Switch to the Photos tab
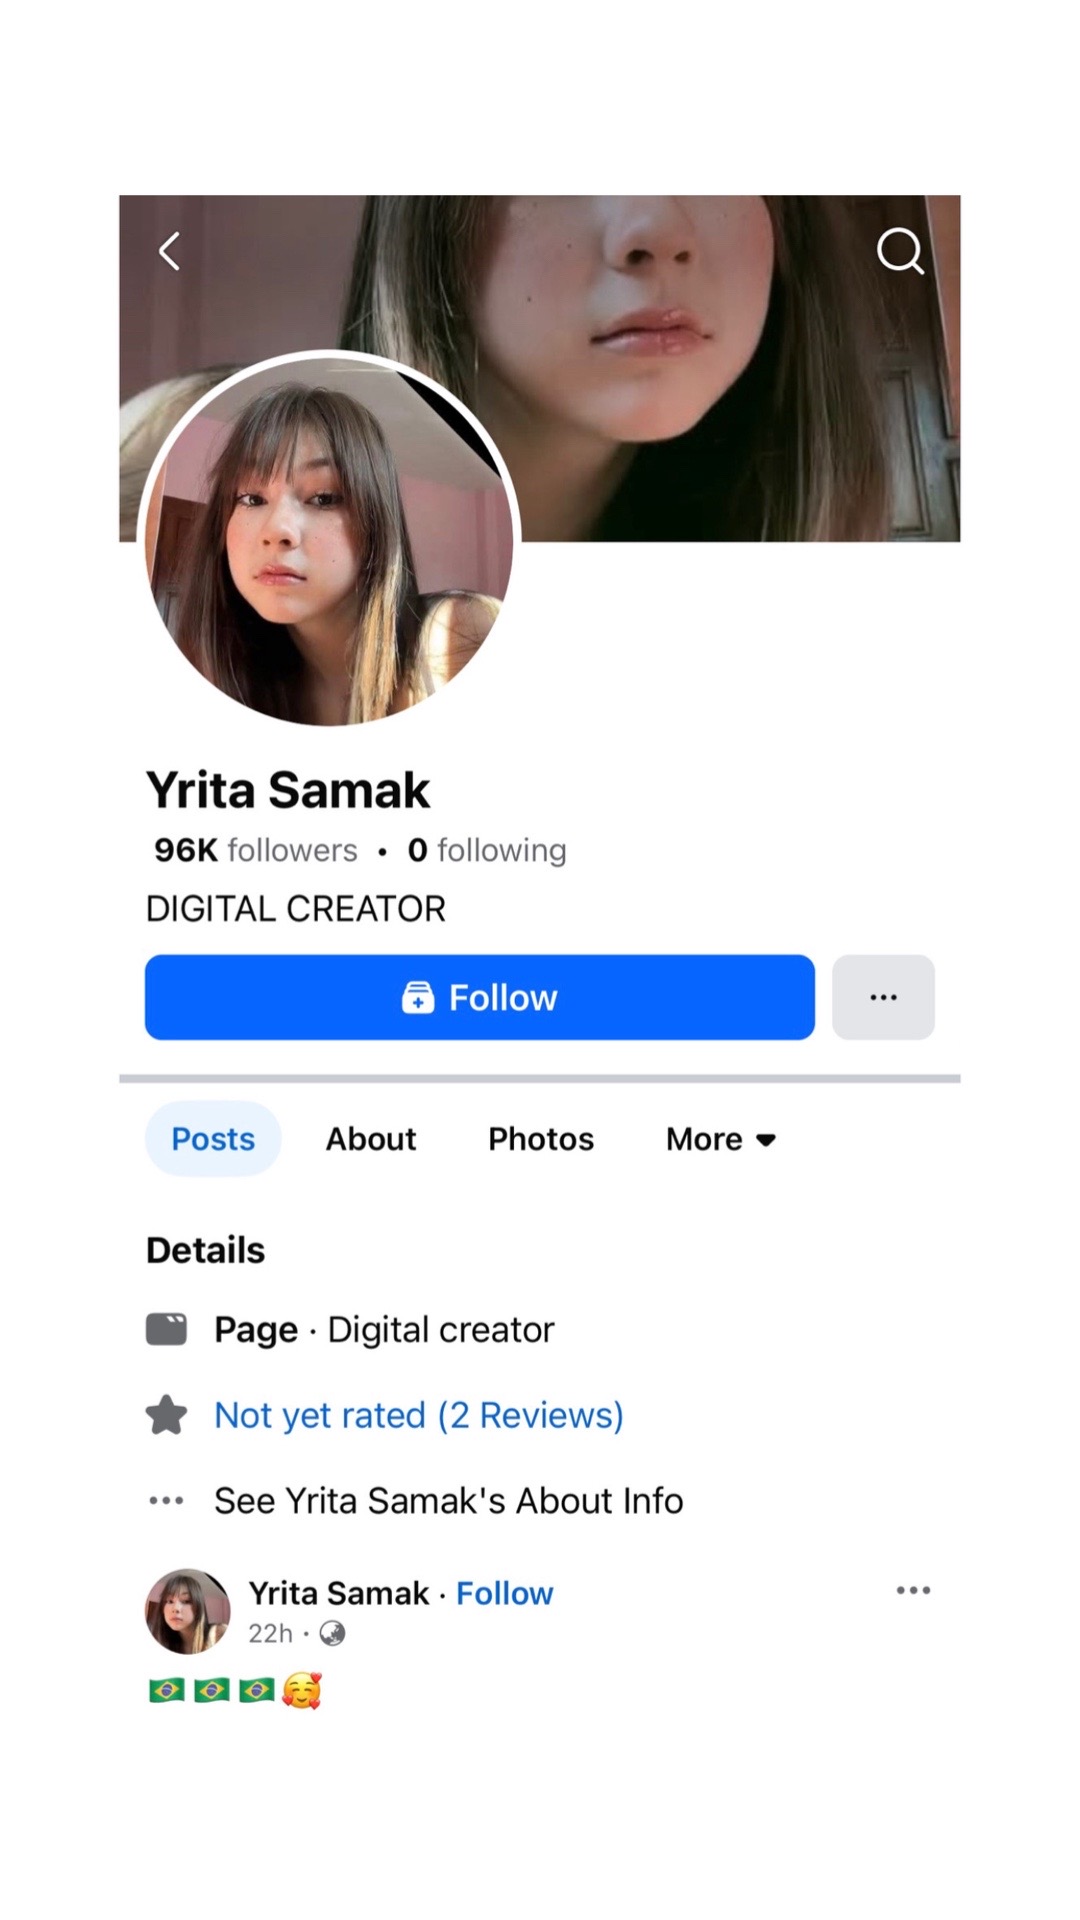 click(541, 1139)
